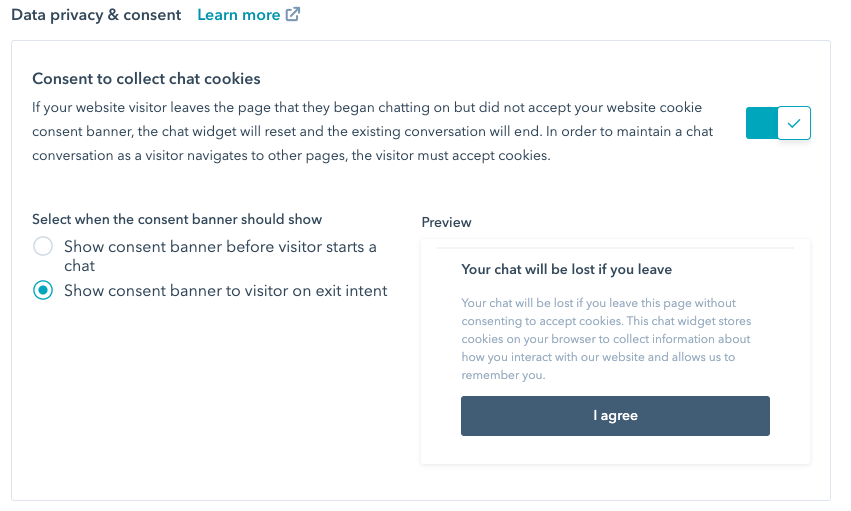The image size is (851, 511).
Task: Open the Learn more link
Action: [239, 15]
